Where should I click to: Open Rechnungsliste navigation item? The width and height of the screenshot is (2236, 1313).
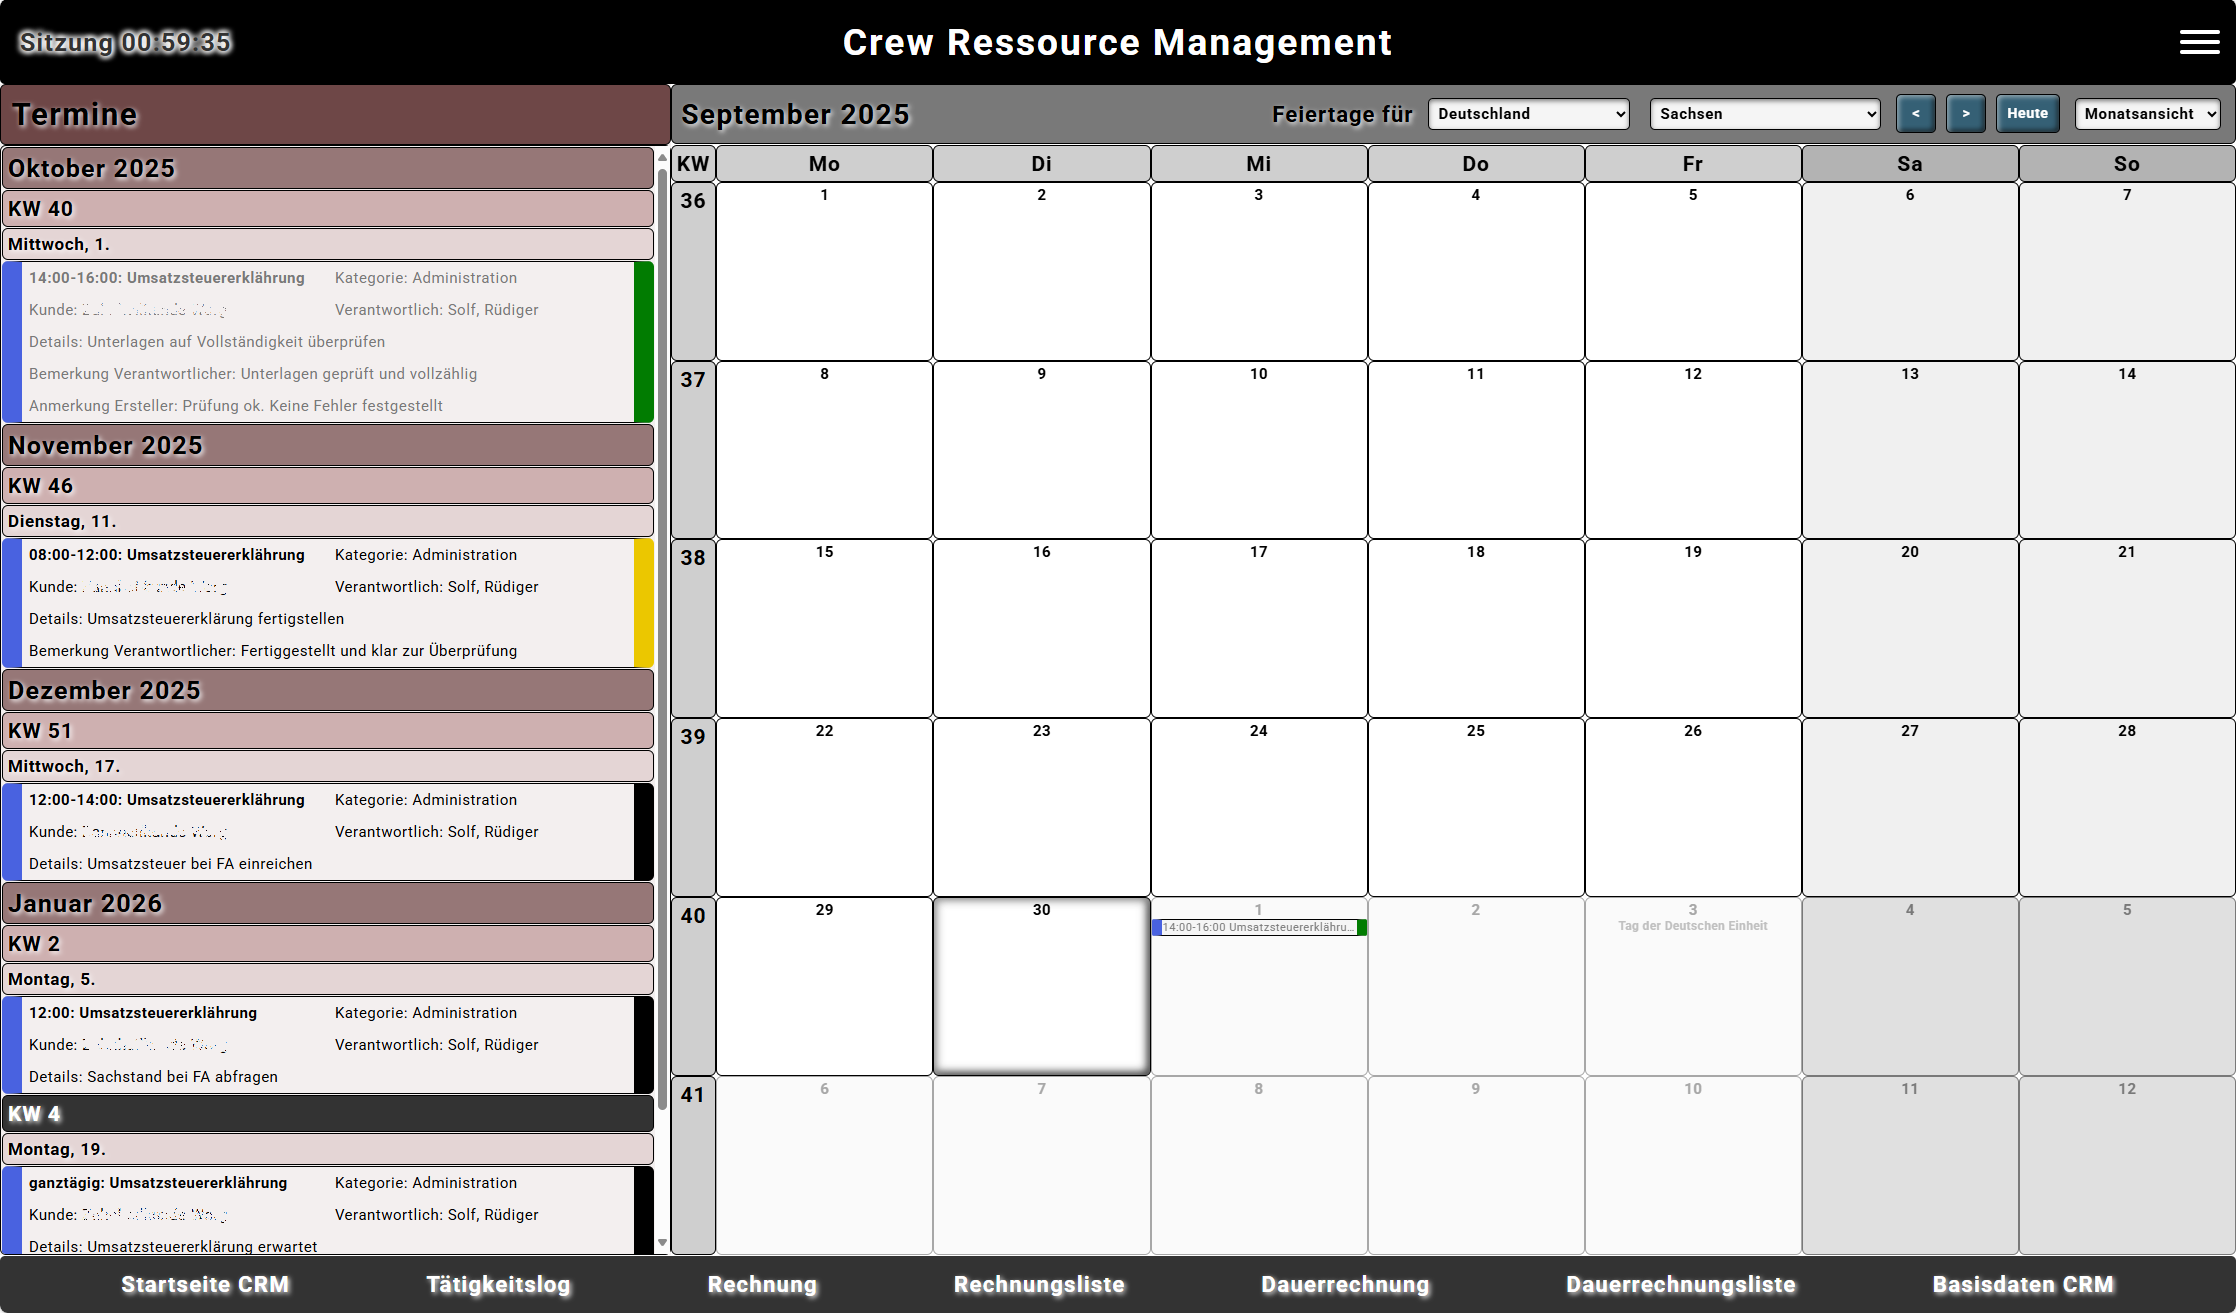pyautogui.click(x=1039, y=1285)
